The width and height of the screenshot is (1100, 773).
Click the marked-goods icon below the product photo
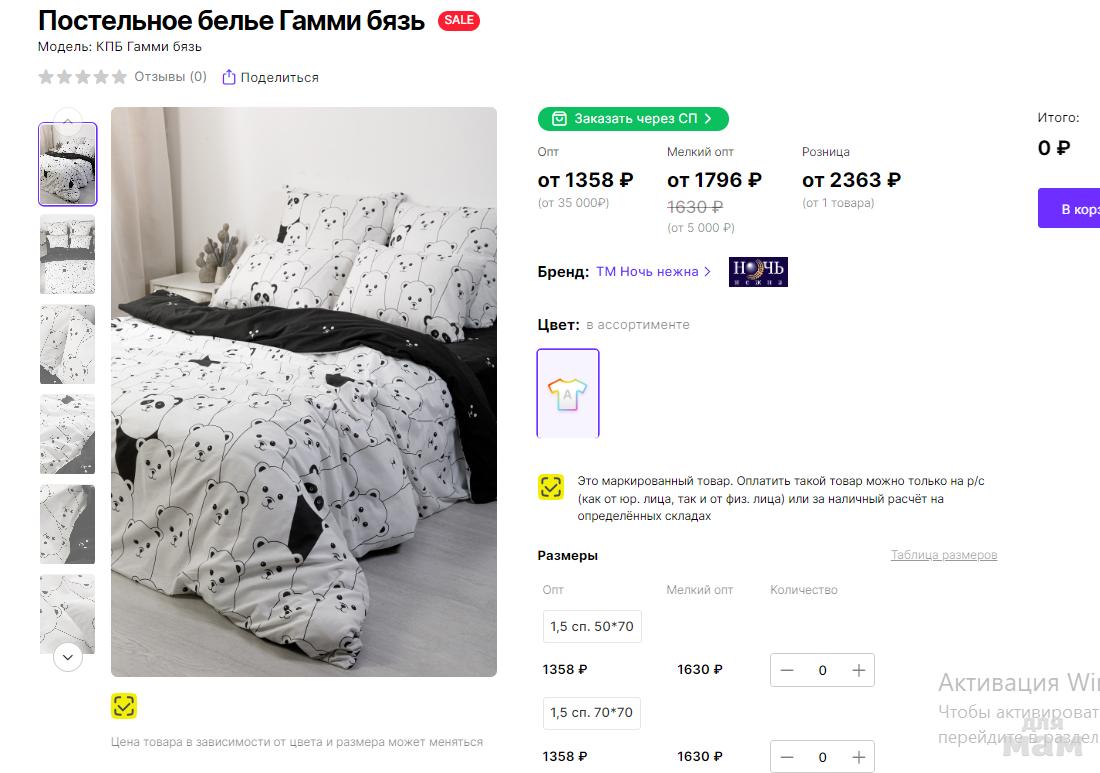click(124, 706)
